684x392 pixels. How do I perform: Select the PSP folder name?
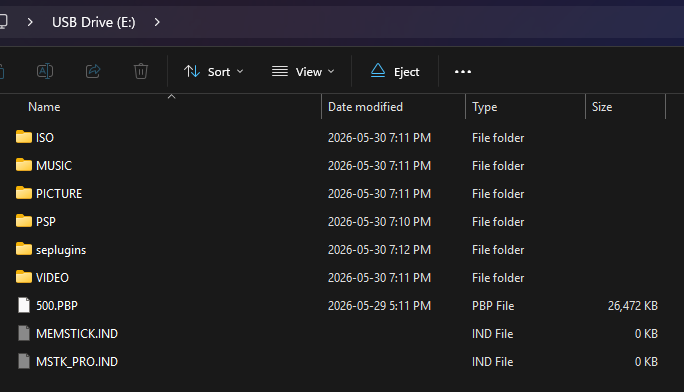pos(45,222)
